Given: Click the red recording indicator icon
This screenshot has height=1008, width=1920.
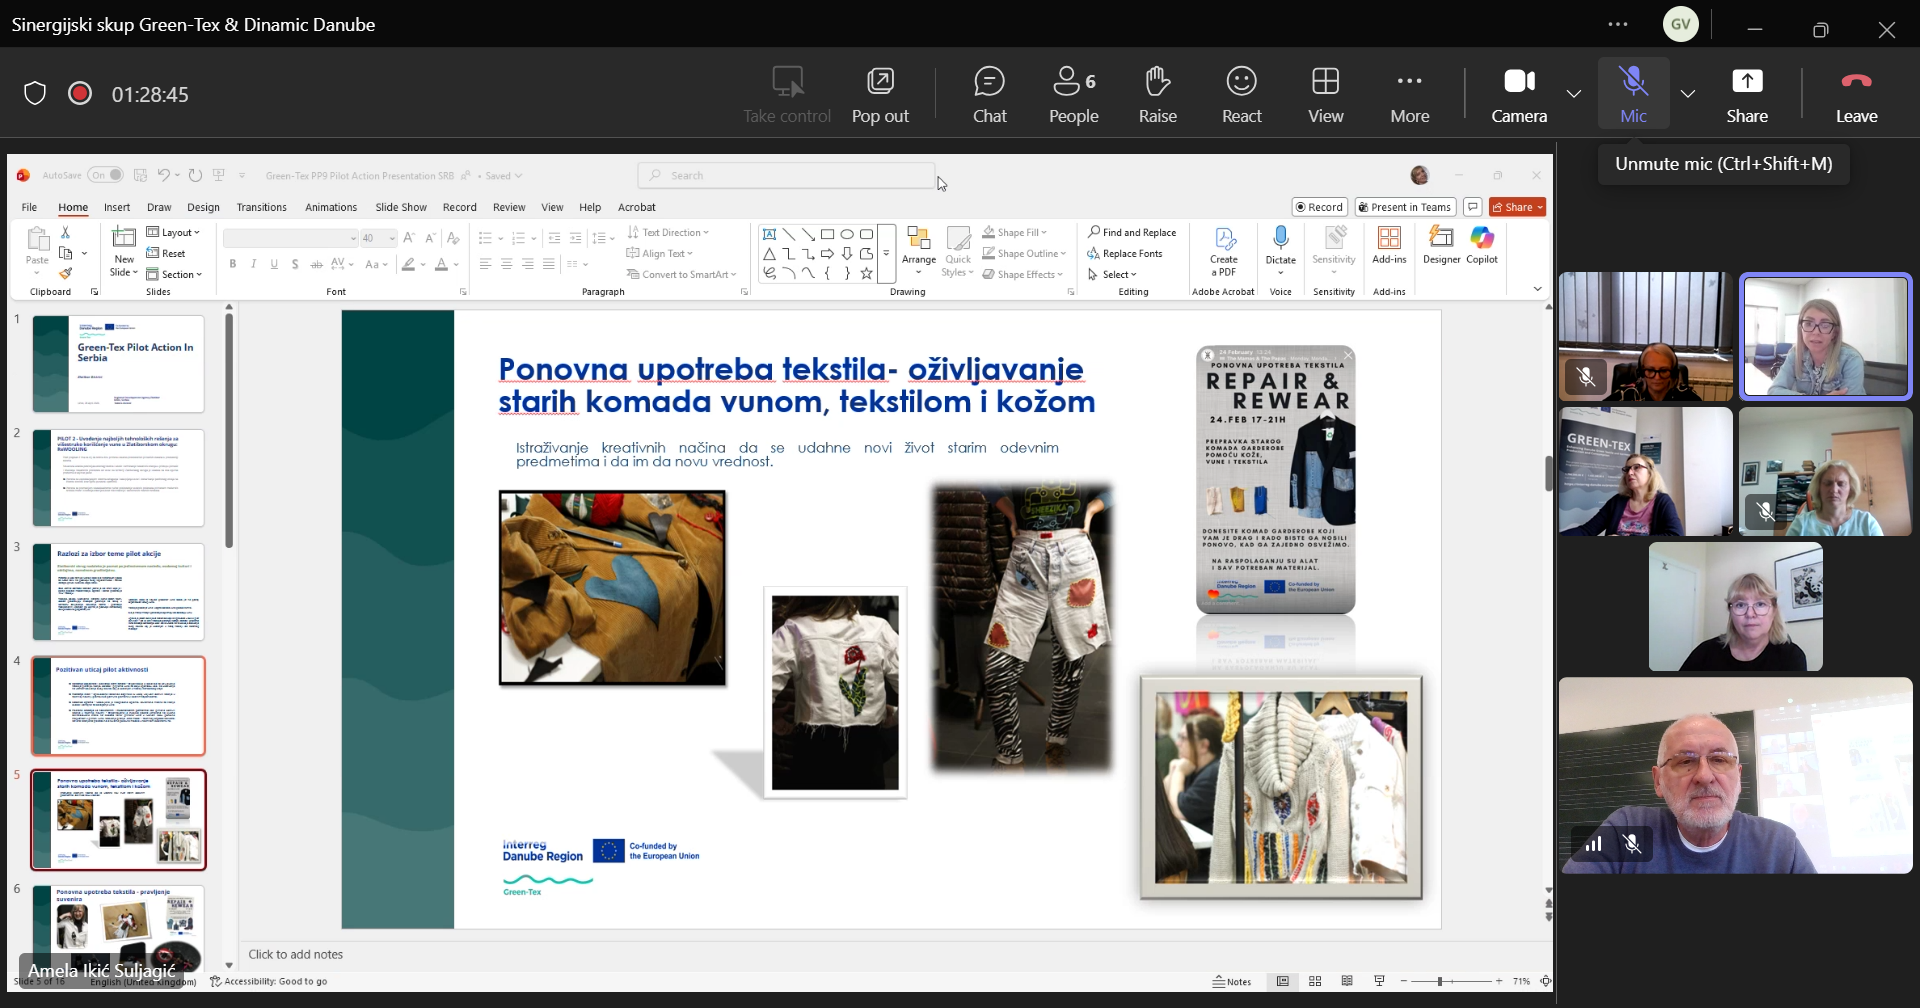Looking at the screenshot, I should point(80,94).
